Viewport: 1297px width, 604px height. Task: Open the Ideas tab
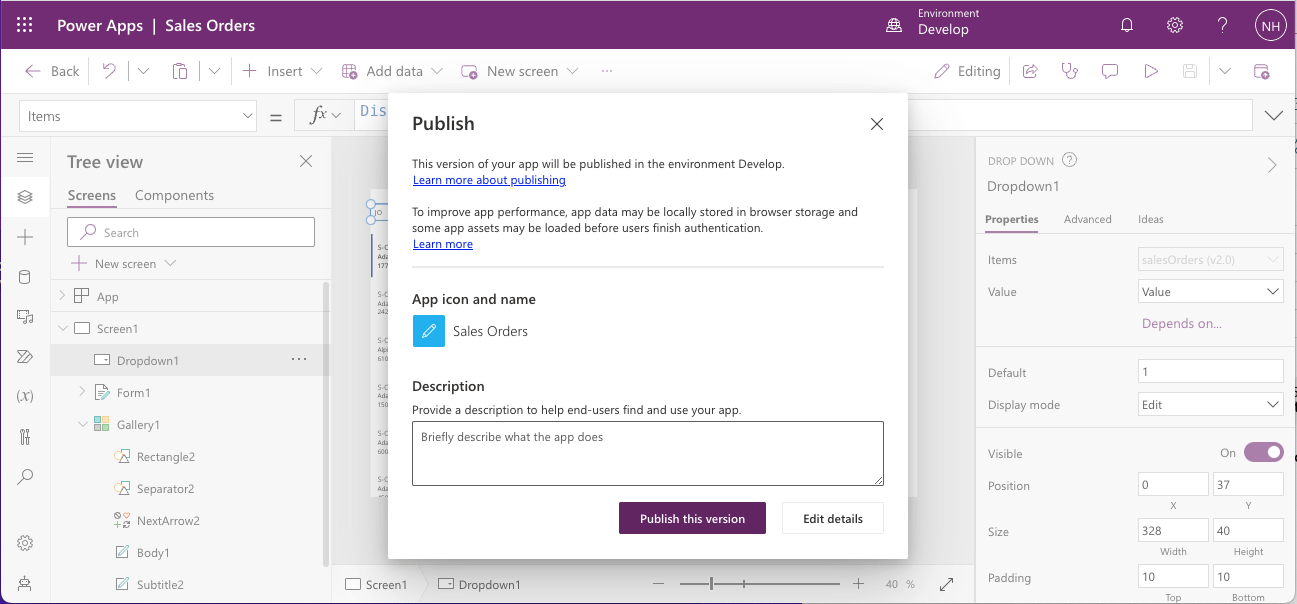[1150, 219]
